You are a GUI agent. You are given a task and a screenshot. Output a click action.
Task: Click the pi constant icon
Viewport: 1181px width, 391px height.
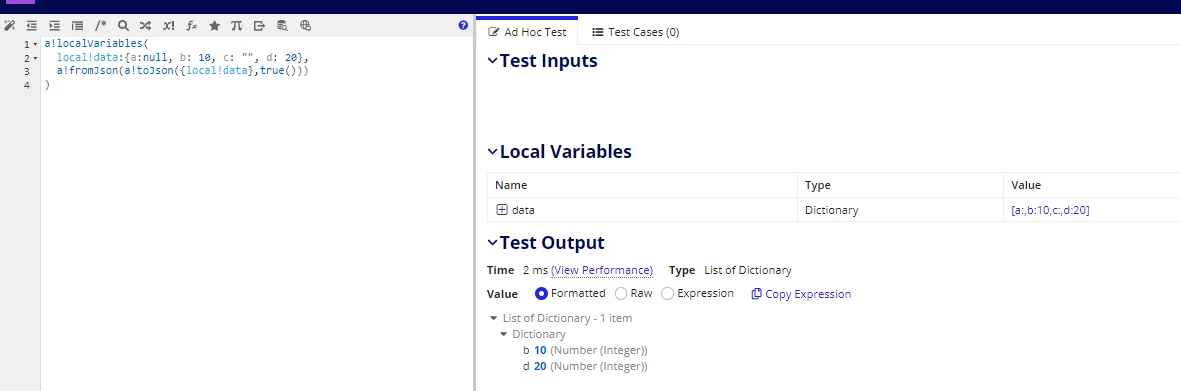237,26
